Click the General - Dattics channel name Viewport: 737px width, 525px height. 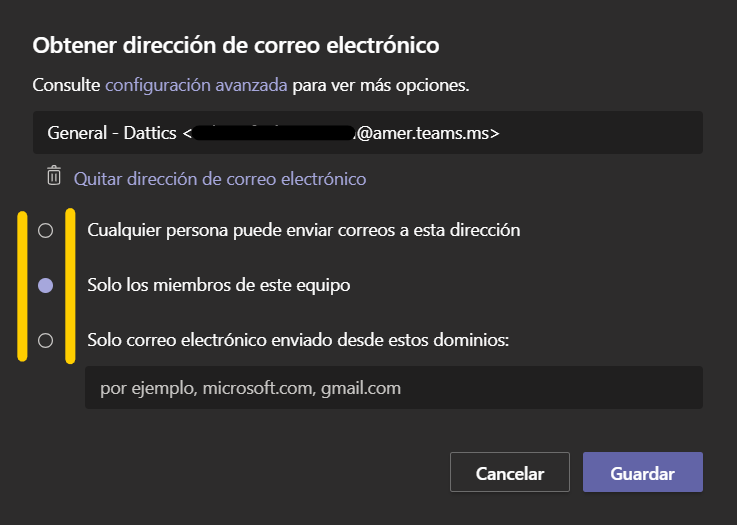[x=112, y=132]
